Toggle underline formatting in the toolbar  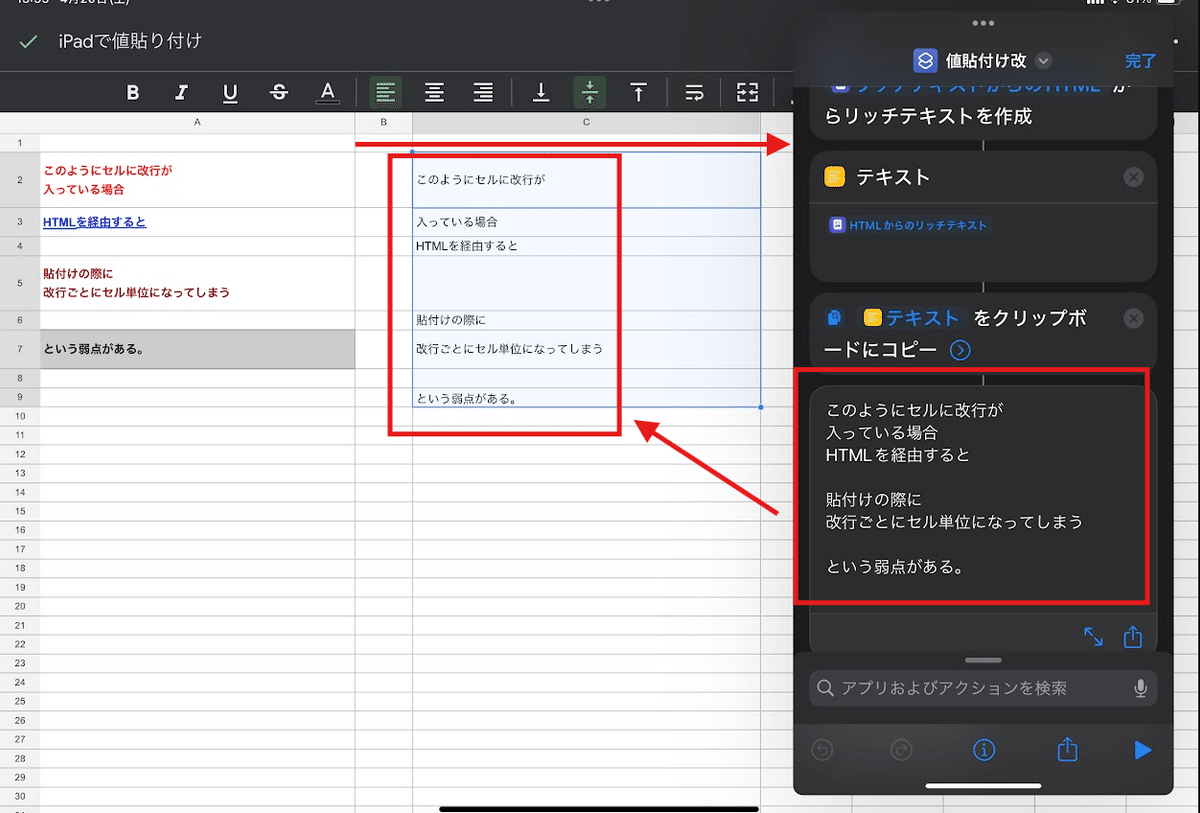point(230,93)
